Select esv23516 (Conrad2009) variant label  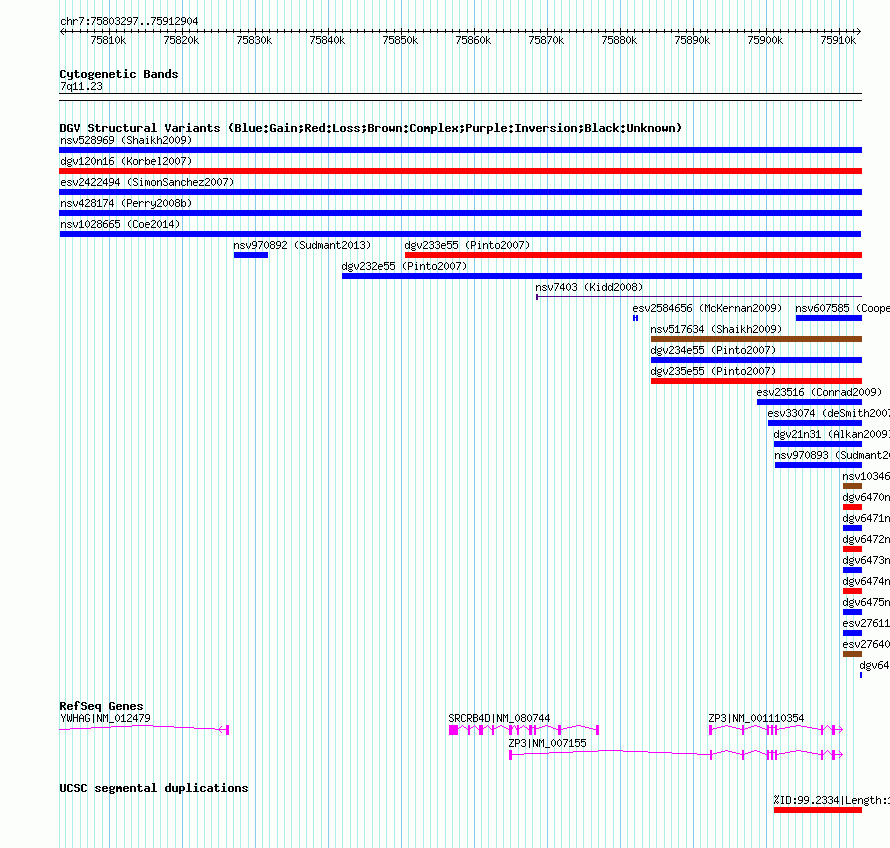(819, 392)
